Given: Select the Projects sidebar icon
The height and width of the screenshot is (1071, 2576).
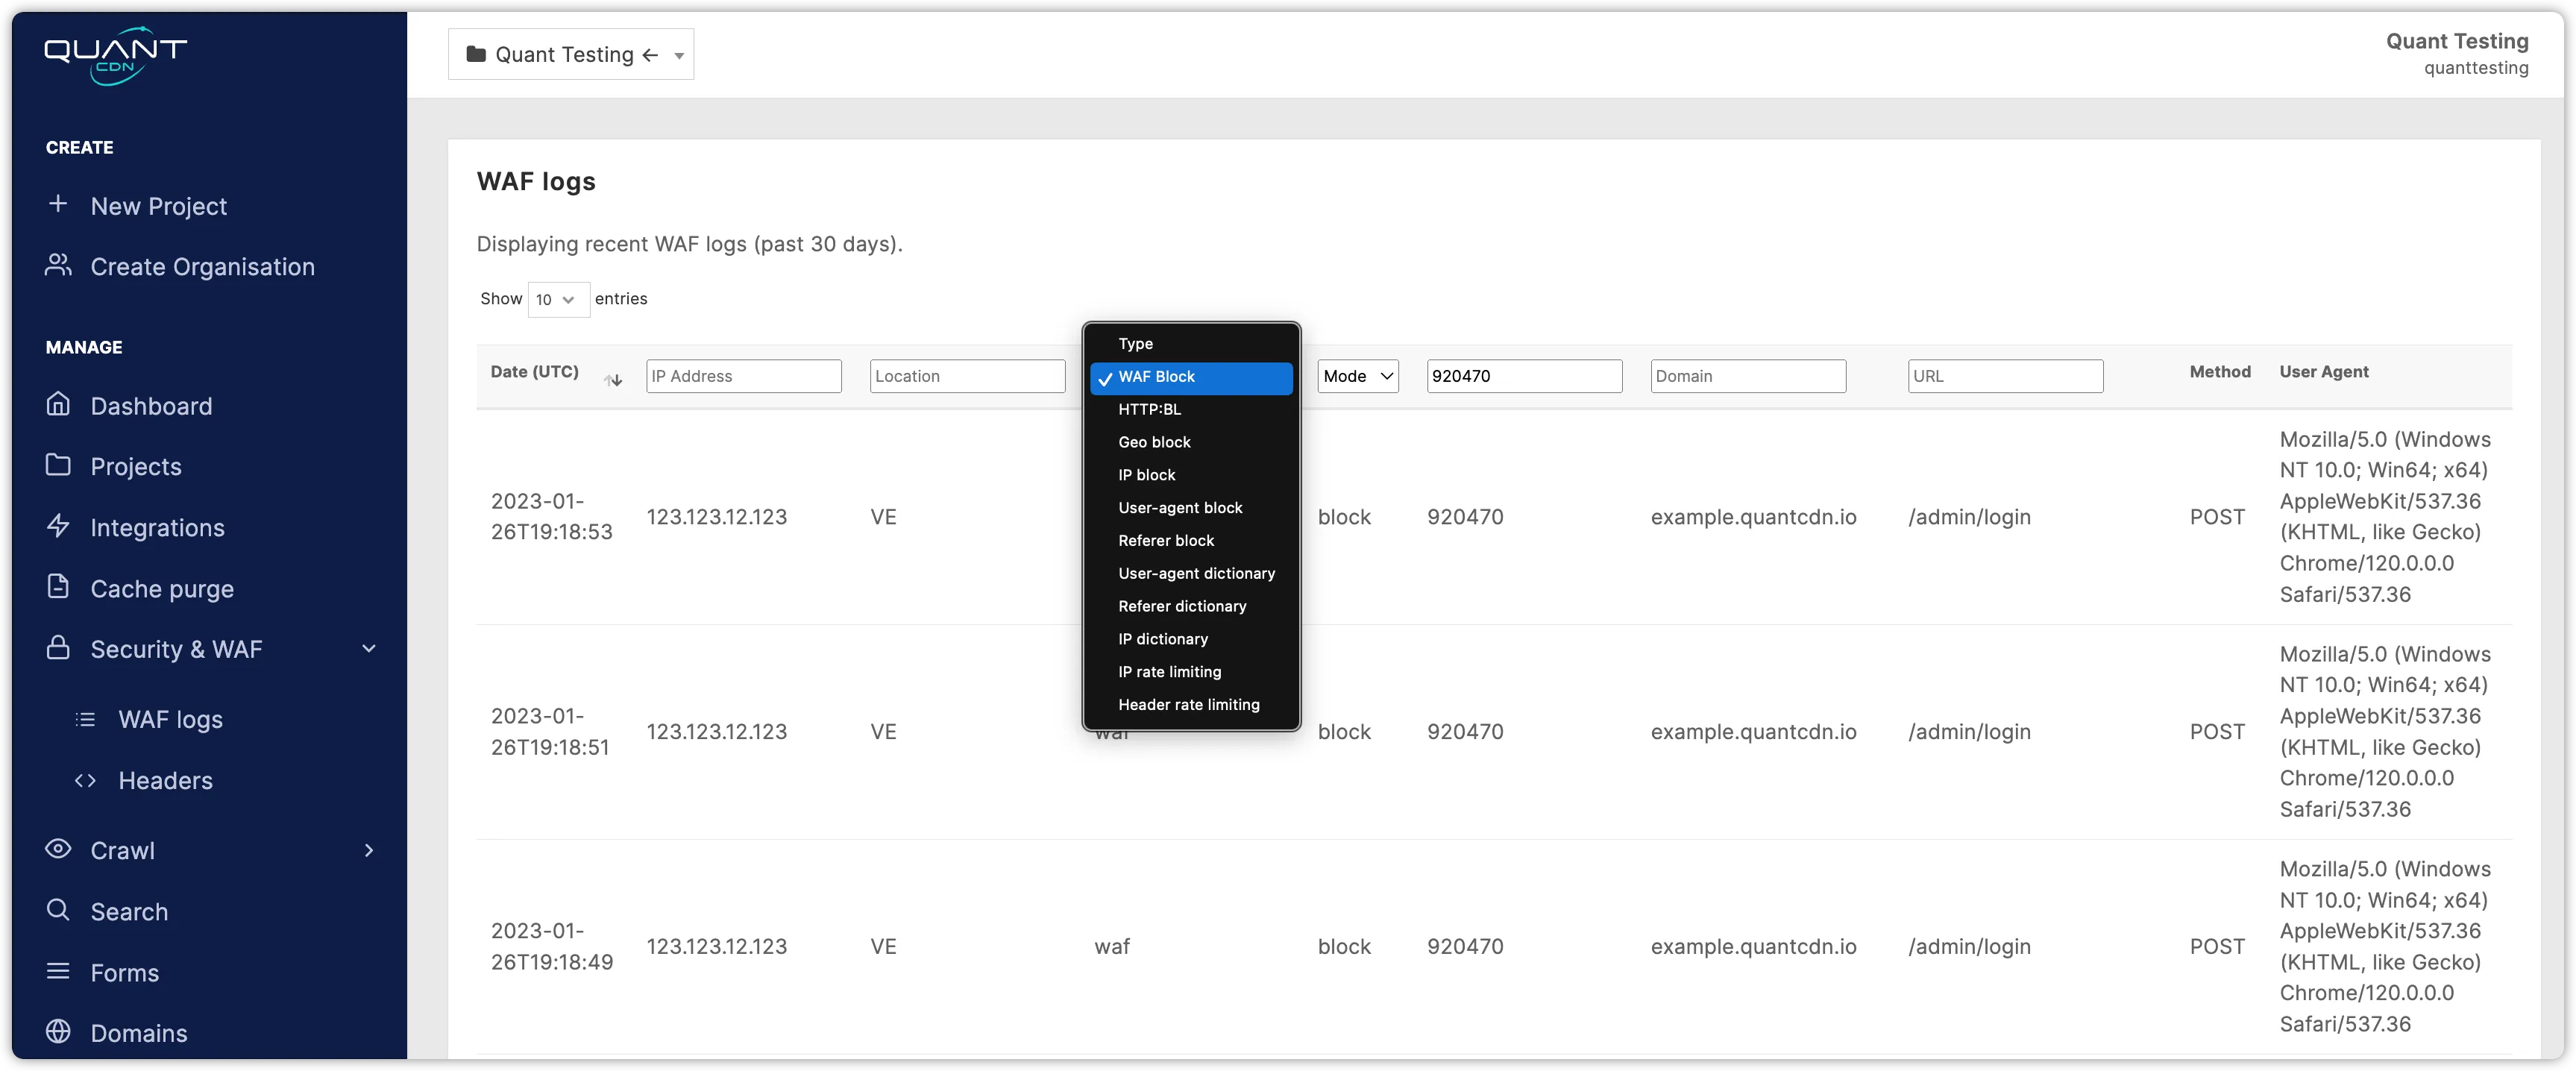Looking at the screenshot, I should 58,466.
